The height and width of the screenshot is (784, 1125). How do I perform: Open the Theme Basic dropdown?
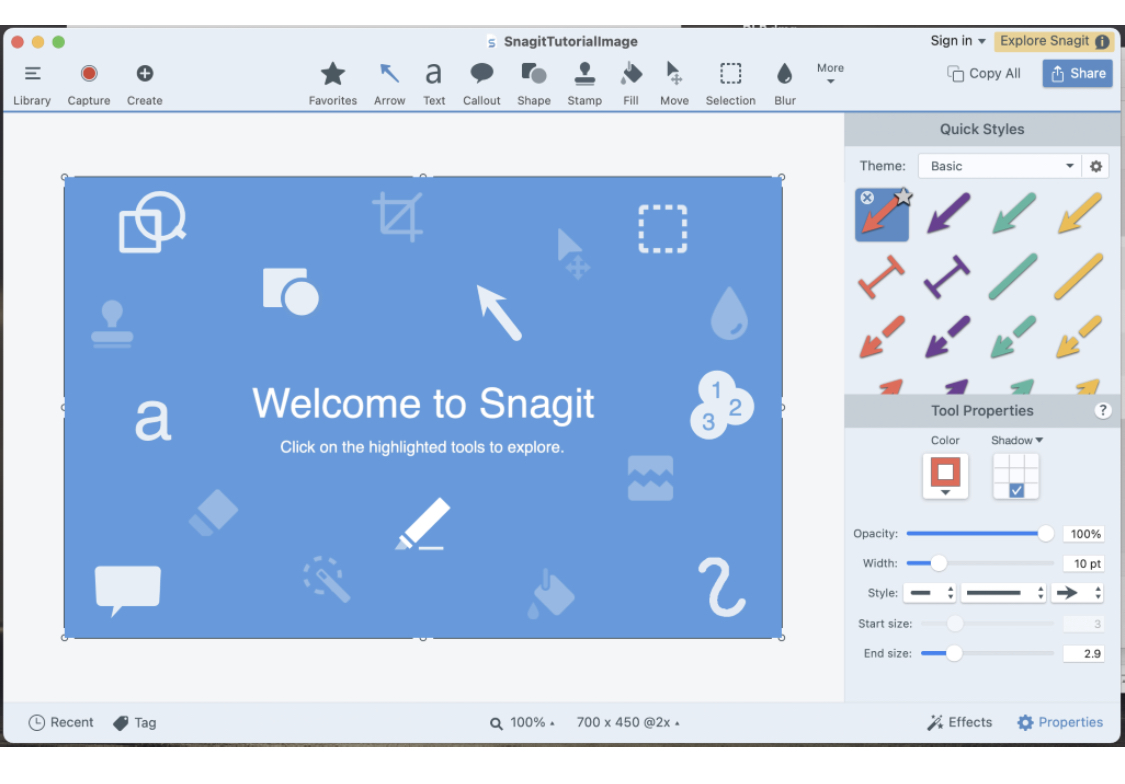tap(999, 166)
